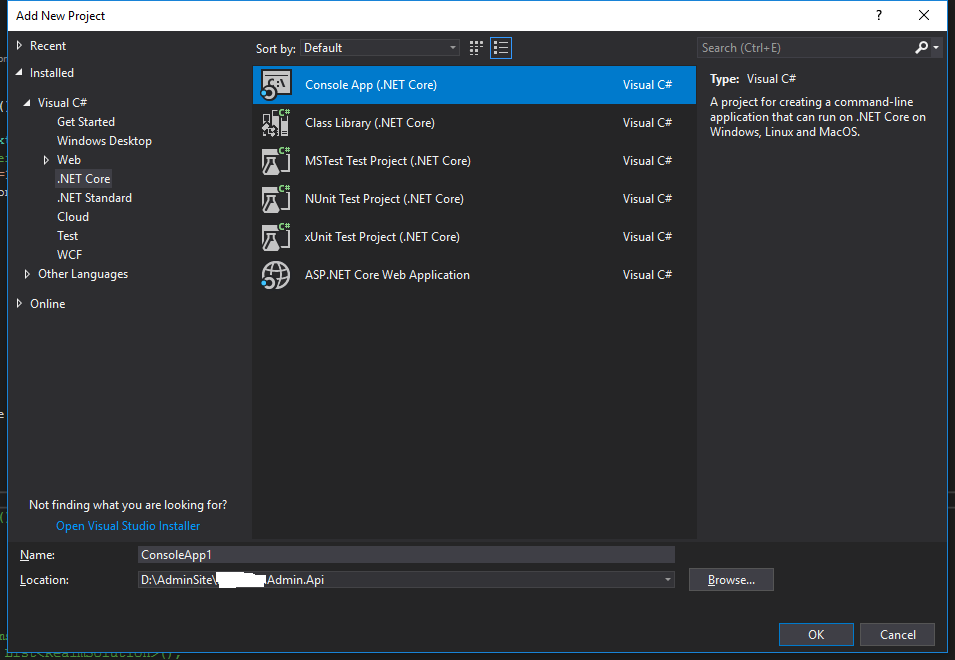This screenshot has height=660, width=955.
Task: Select NUnit Test Project (.NET Core) text
Action: [384, 198]
